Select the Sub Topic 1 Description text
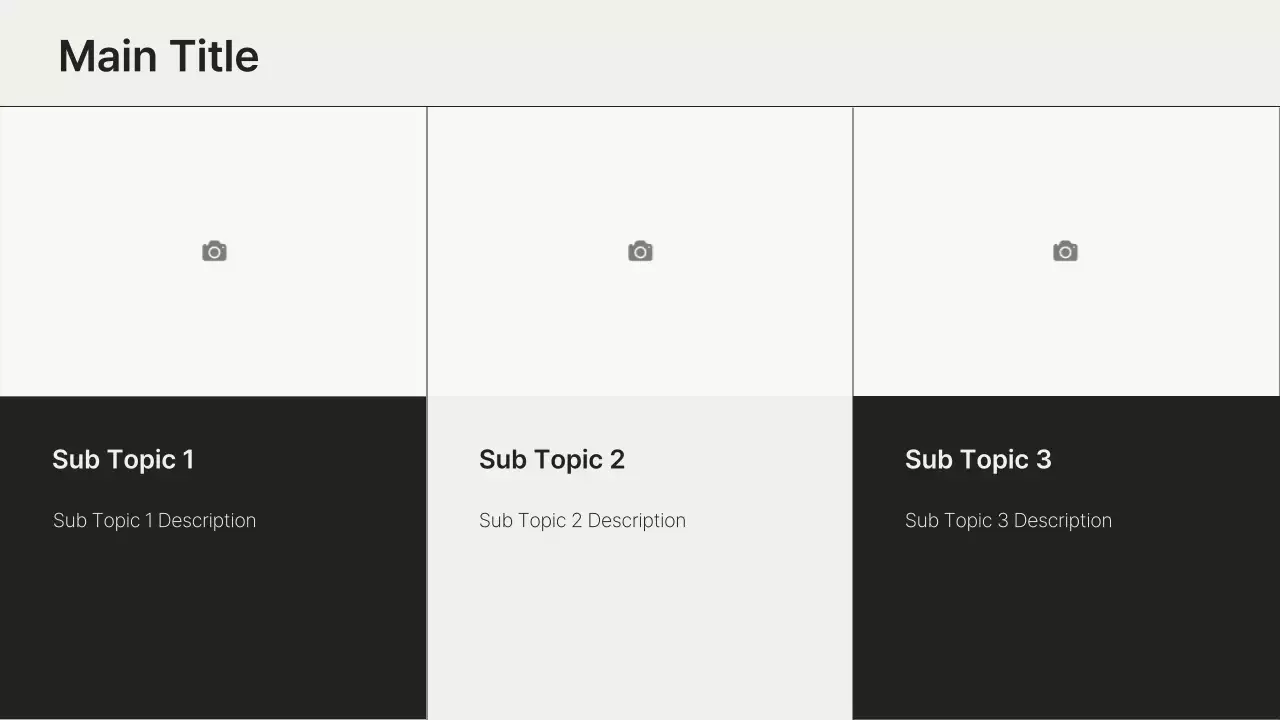Image resolution: width=1280 pixels, height=720 pixels. pyautogui.click(x=154, y=520)
